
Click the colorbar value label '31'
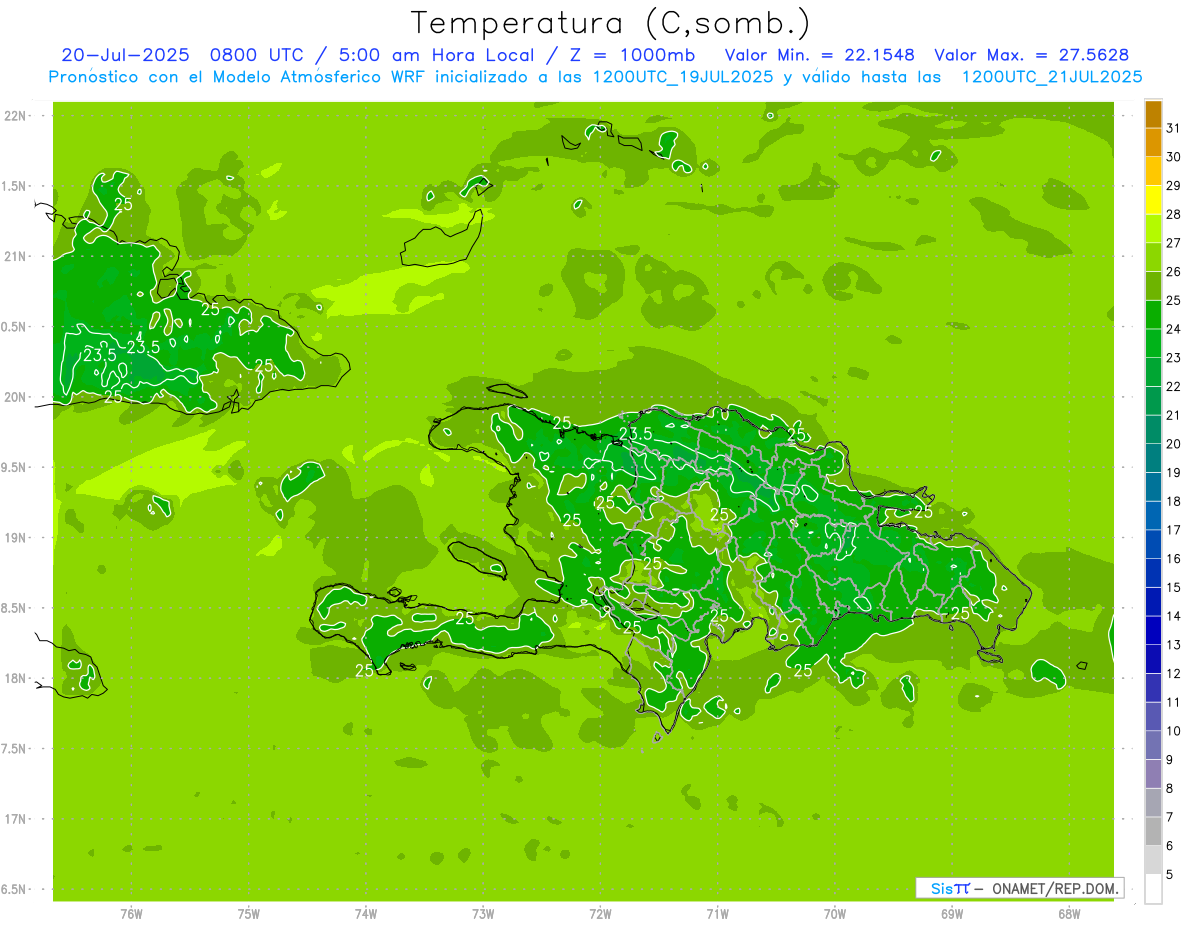click(1174, 128)
